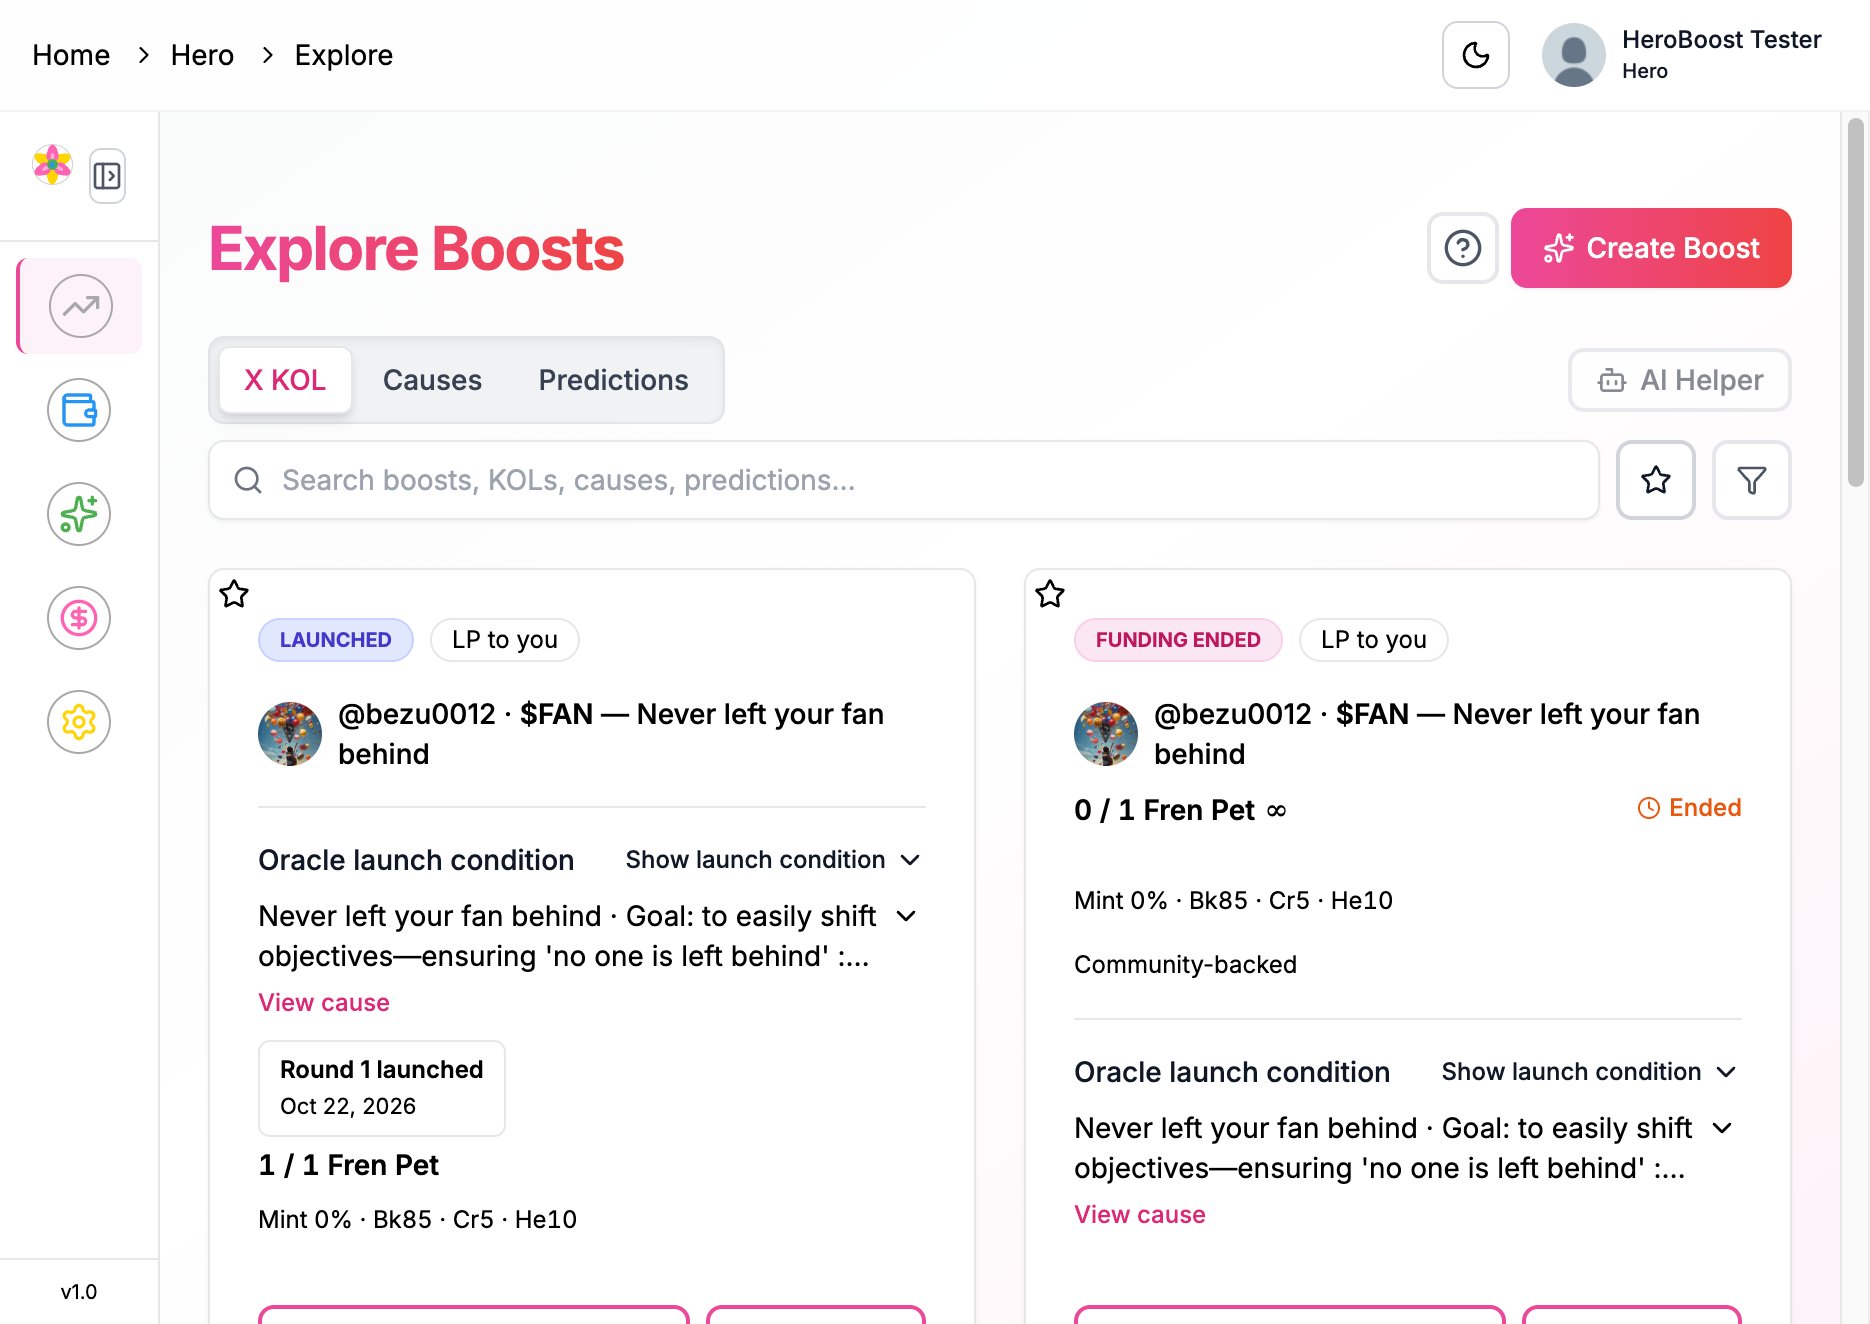
Task: Click bezu0012 avatar in LAUNCHED card
Action: [x=290, y=734]
